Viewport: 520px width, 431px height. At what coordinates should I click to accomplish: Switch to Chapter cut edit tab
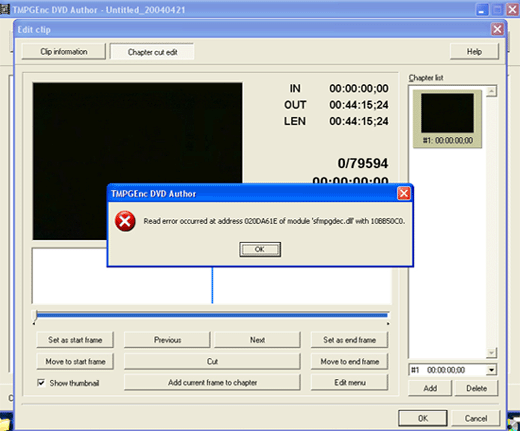152,52
